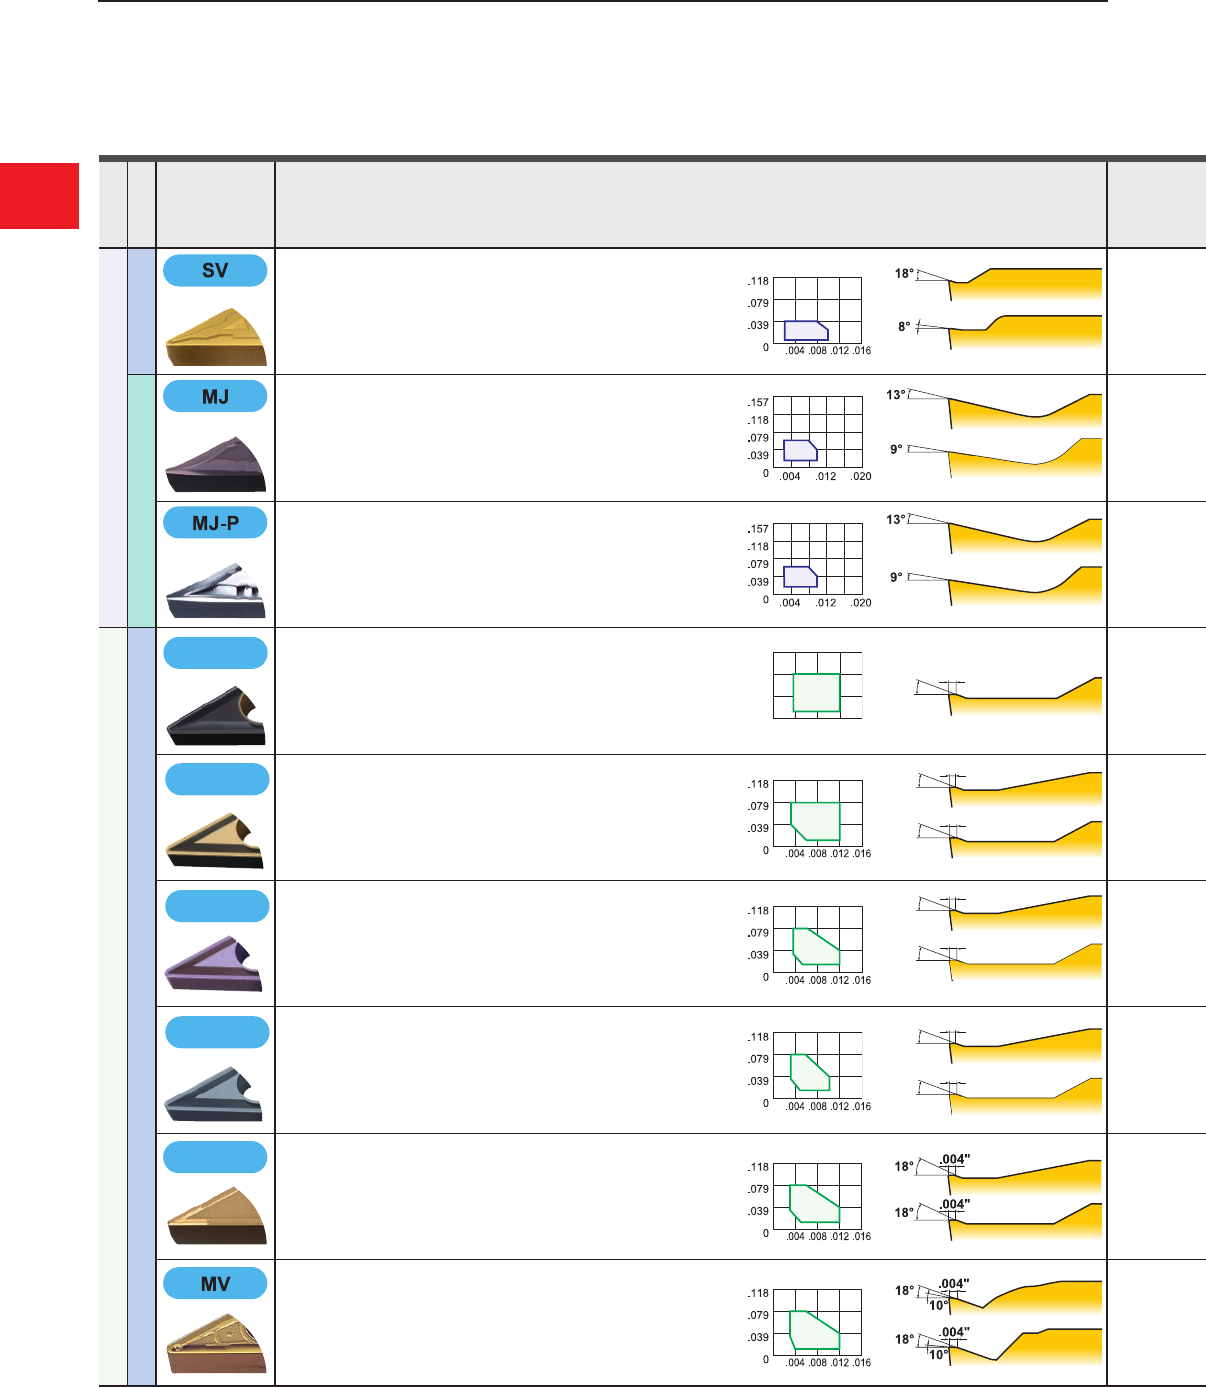This screenshot has width=1206, height=1387.
Task: Click the gold SV insert image
Action: 216,336
